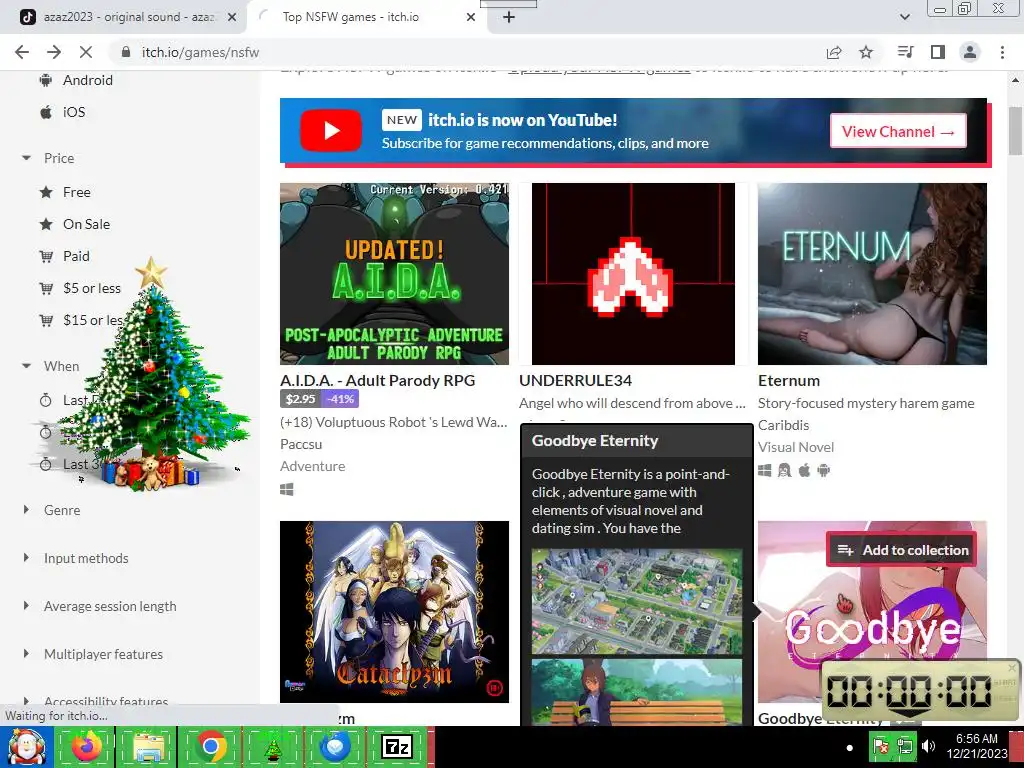
Task: Close the azaz2023 TikTok tab
Action: tap(232, 18)
